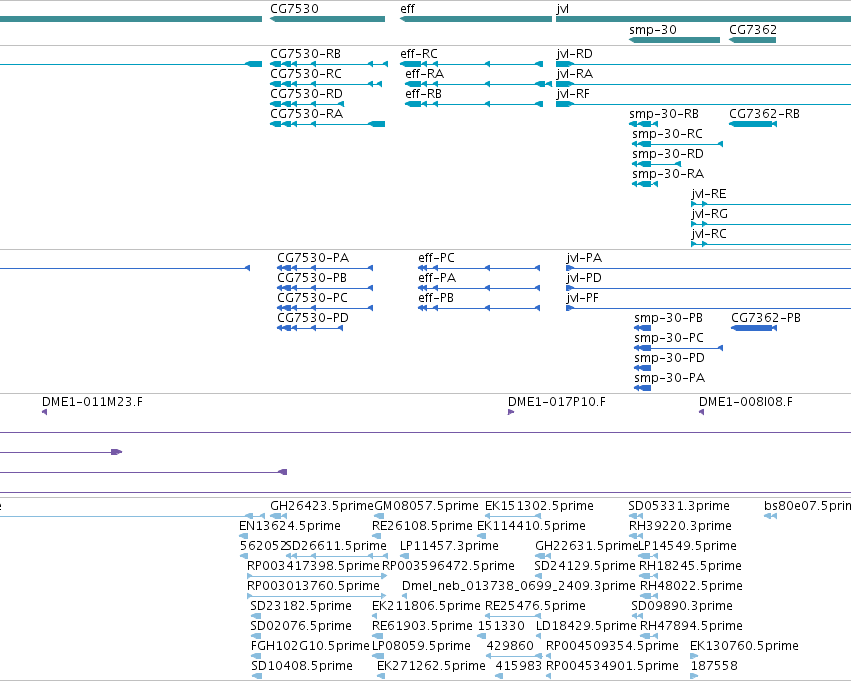Select the eff-PA protein feature
The width and height of the screenshot is (851, 681).
pyautogui.click(x=479, y=288)
